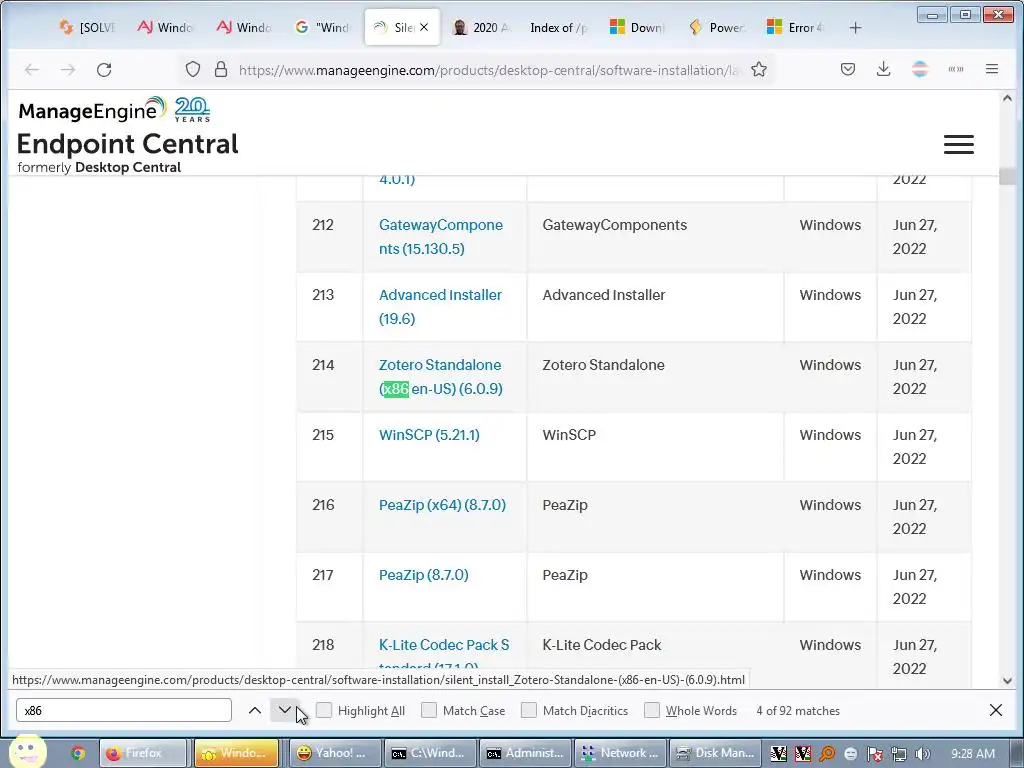Click the URL address bar

[x=490, y=69]
